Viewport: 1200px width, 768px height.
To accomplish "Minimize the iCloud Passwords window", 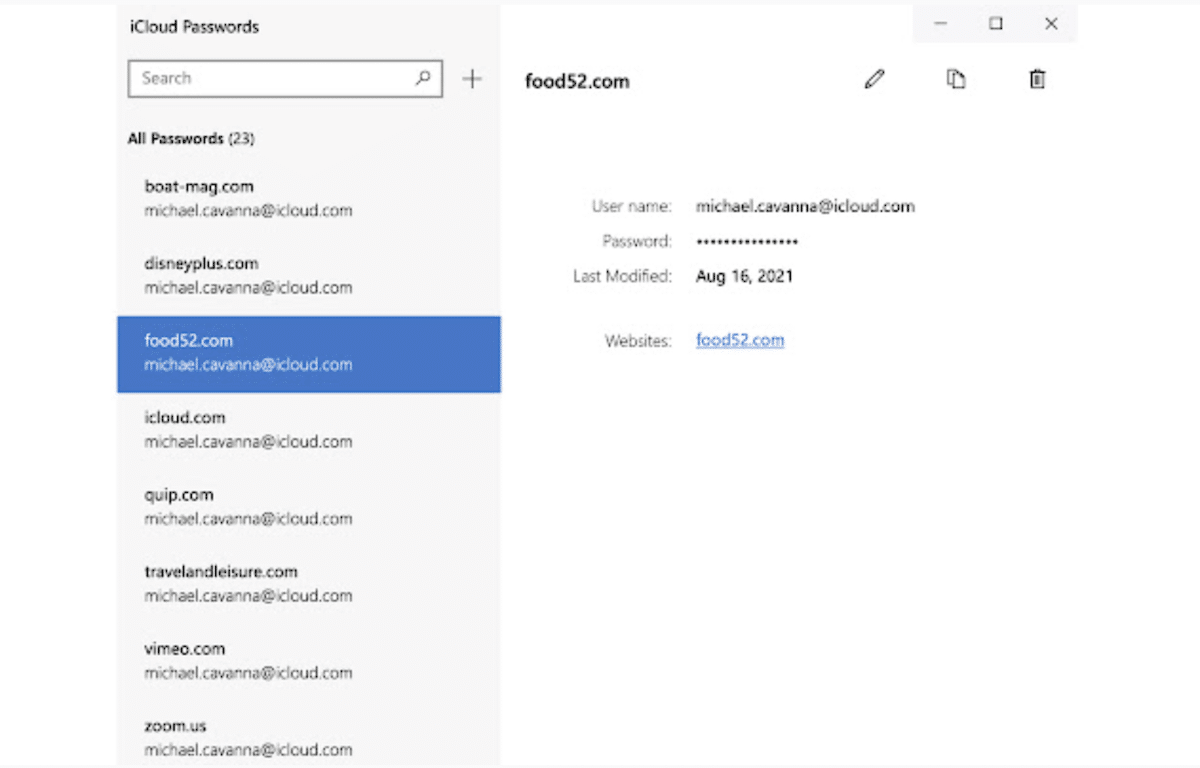I will [x=940, y=24].
